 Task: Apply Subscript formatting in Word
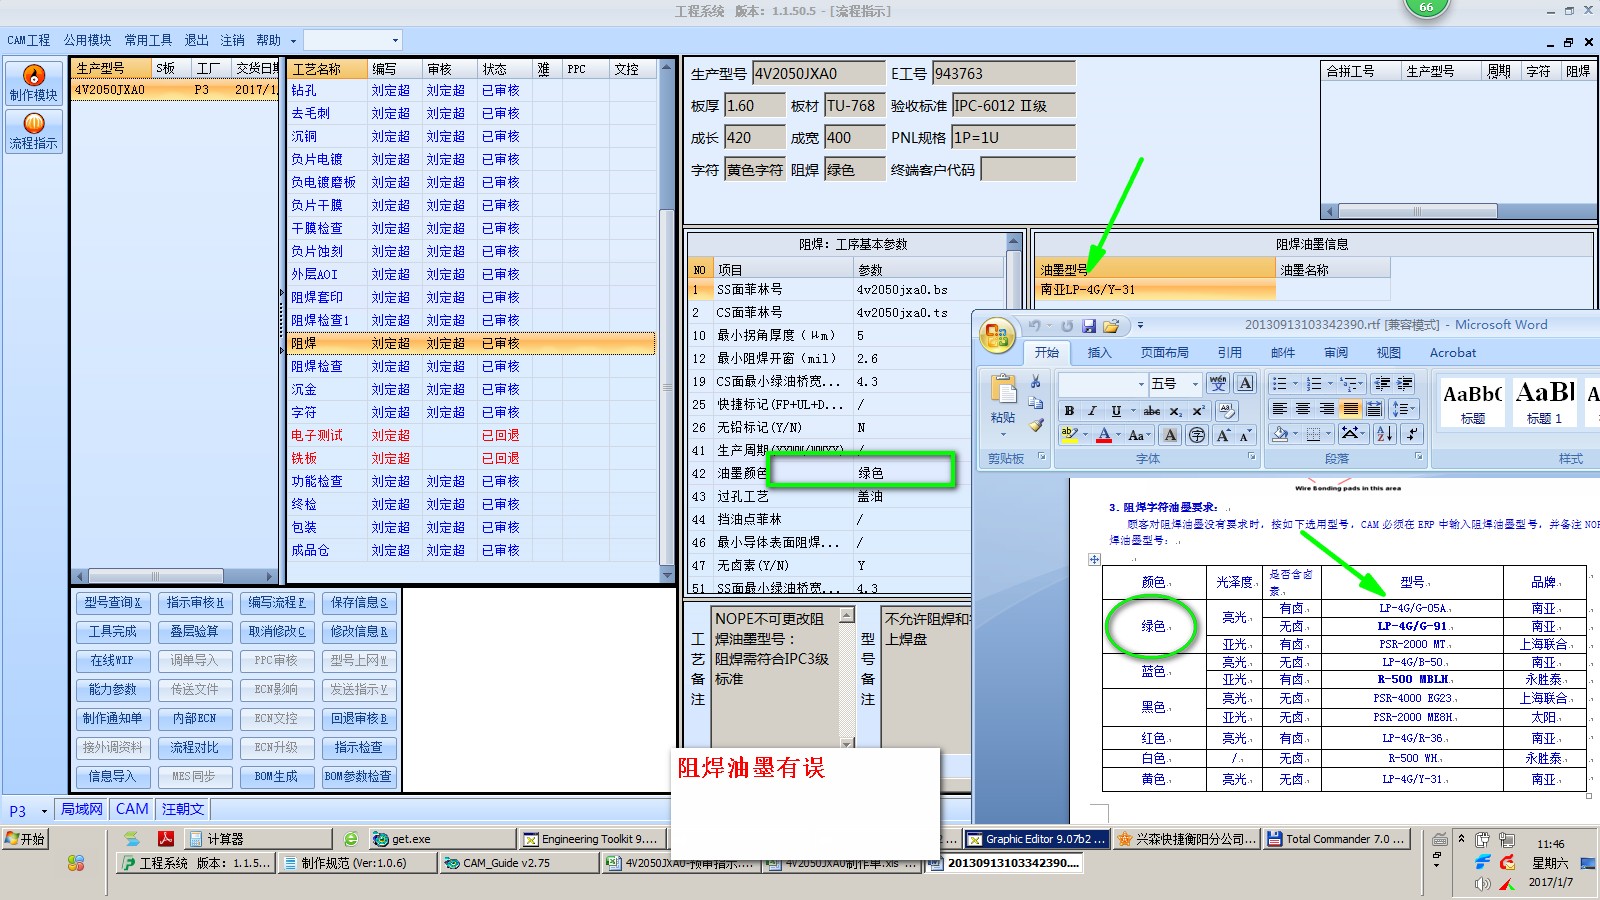coord(1176,411)
